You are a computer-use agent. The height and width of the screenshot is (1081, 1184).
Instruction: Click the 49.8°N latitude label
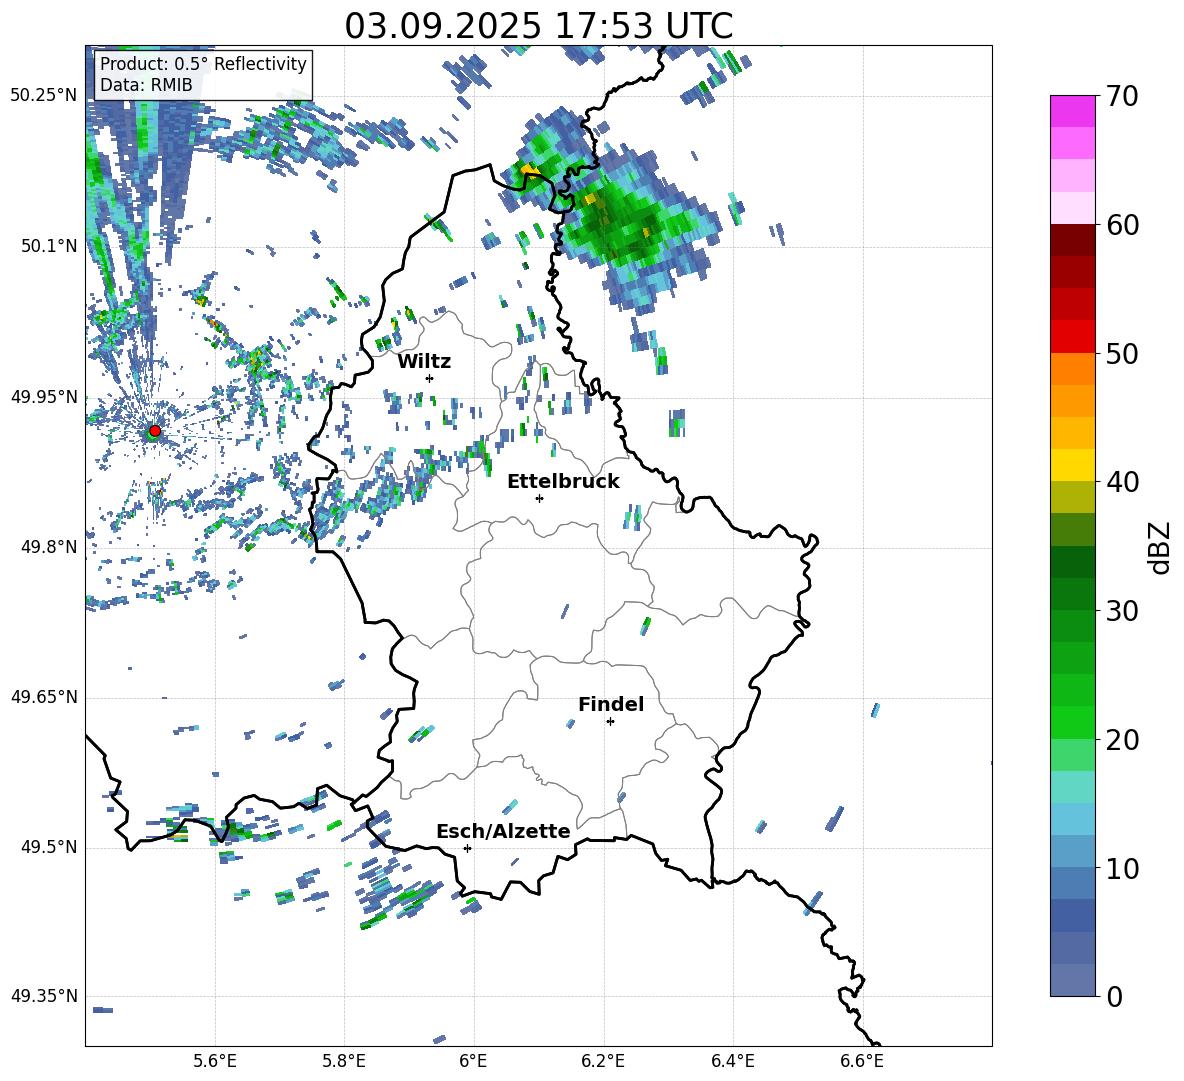(49, 547)
